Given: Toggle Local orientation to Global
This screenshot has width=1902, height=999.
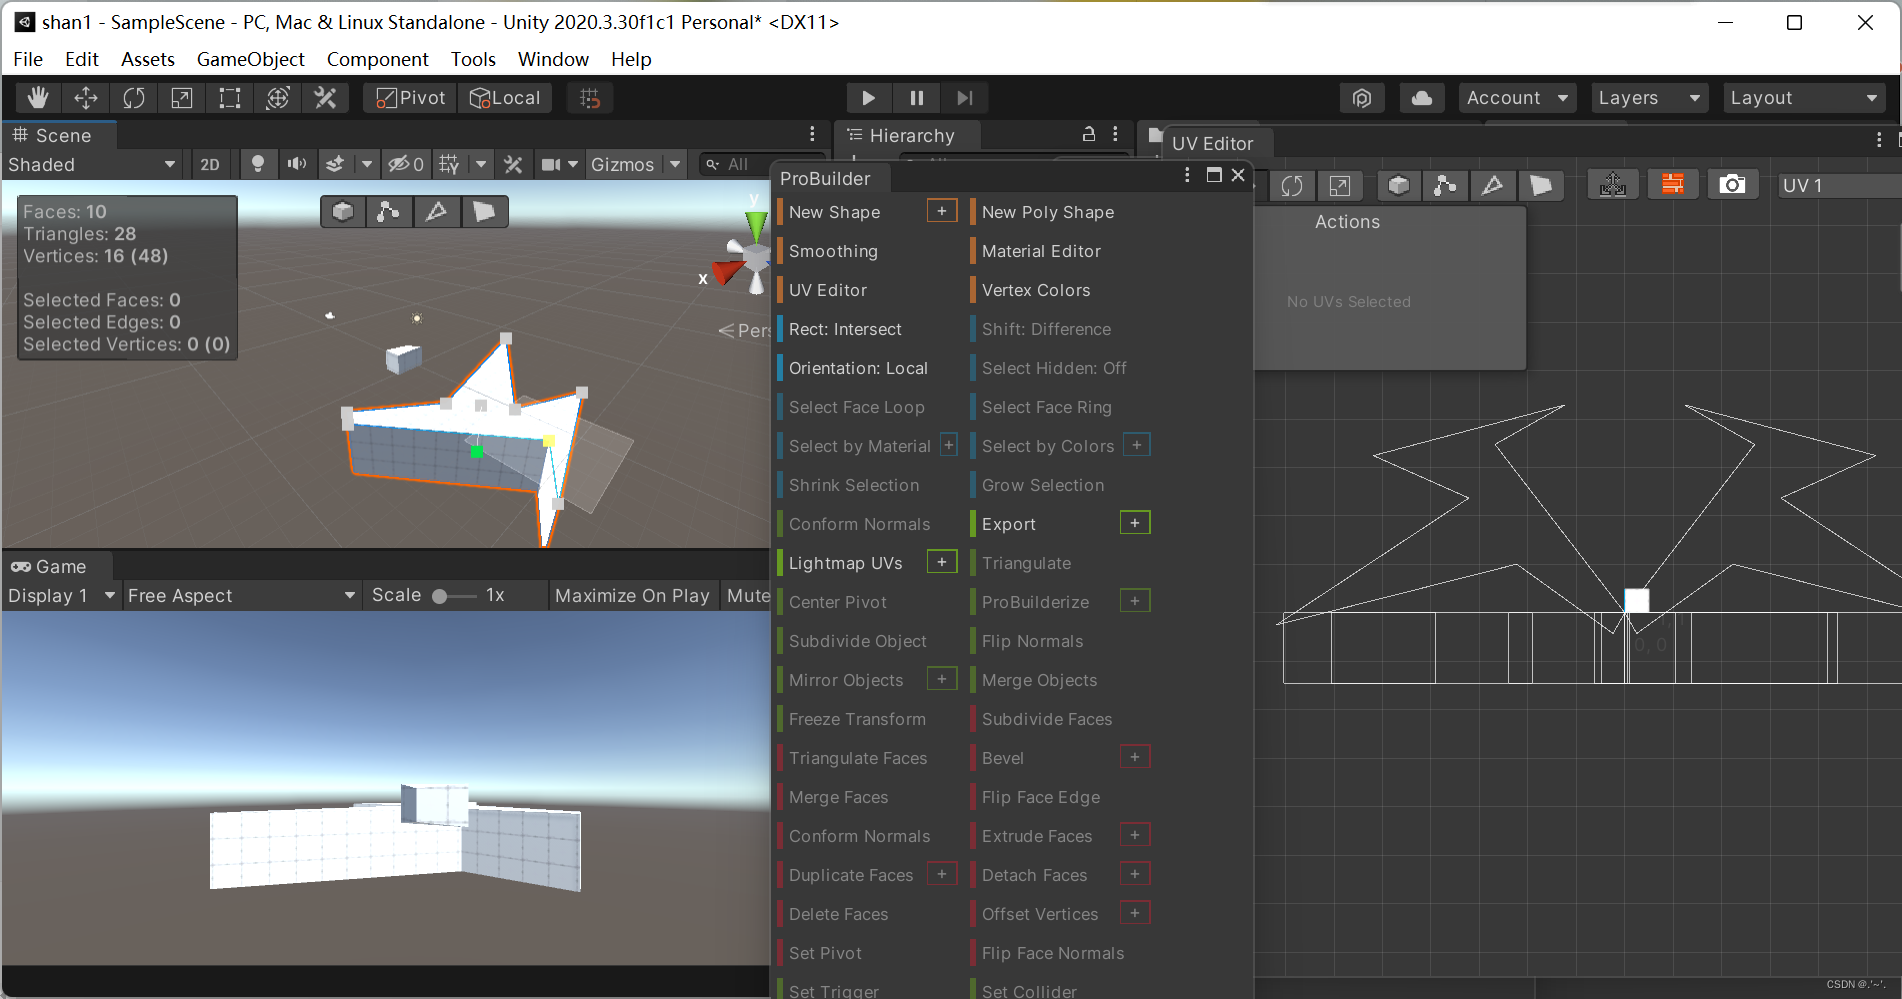Looking at the screenshot, I should click(505, 97).
